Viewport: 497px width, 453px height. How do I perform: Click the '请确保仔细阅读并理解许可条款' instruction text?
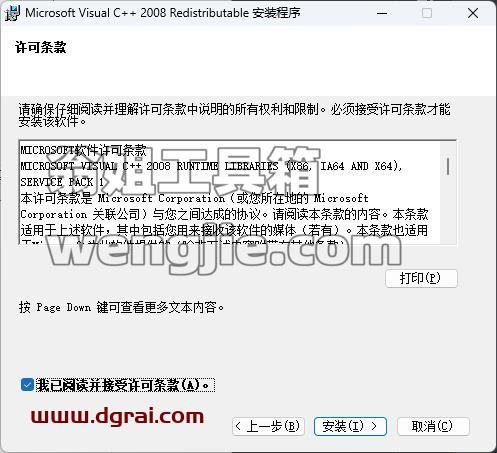click(x=235, y=115)
